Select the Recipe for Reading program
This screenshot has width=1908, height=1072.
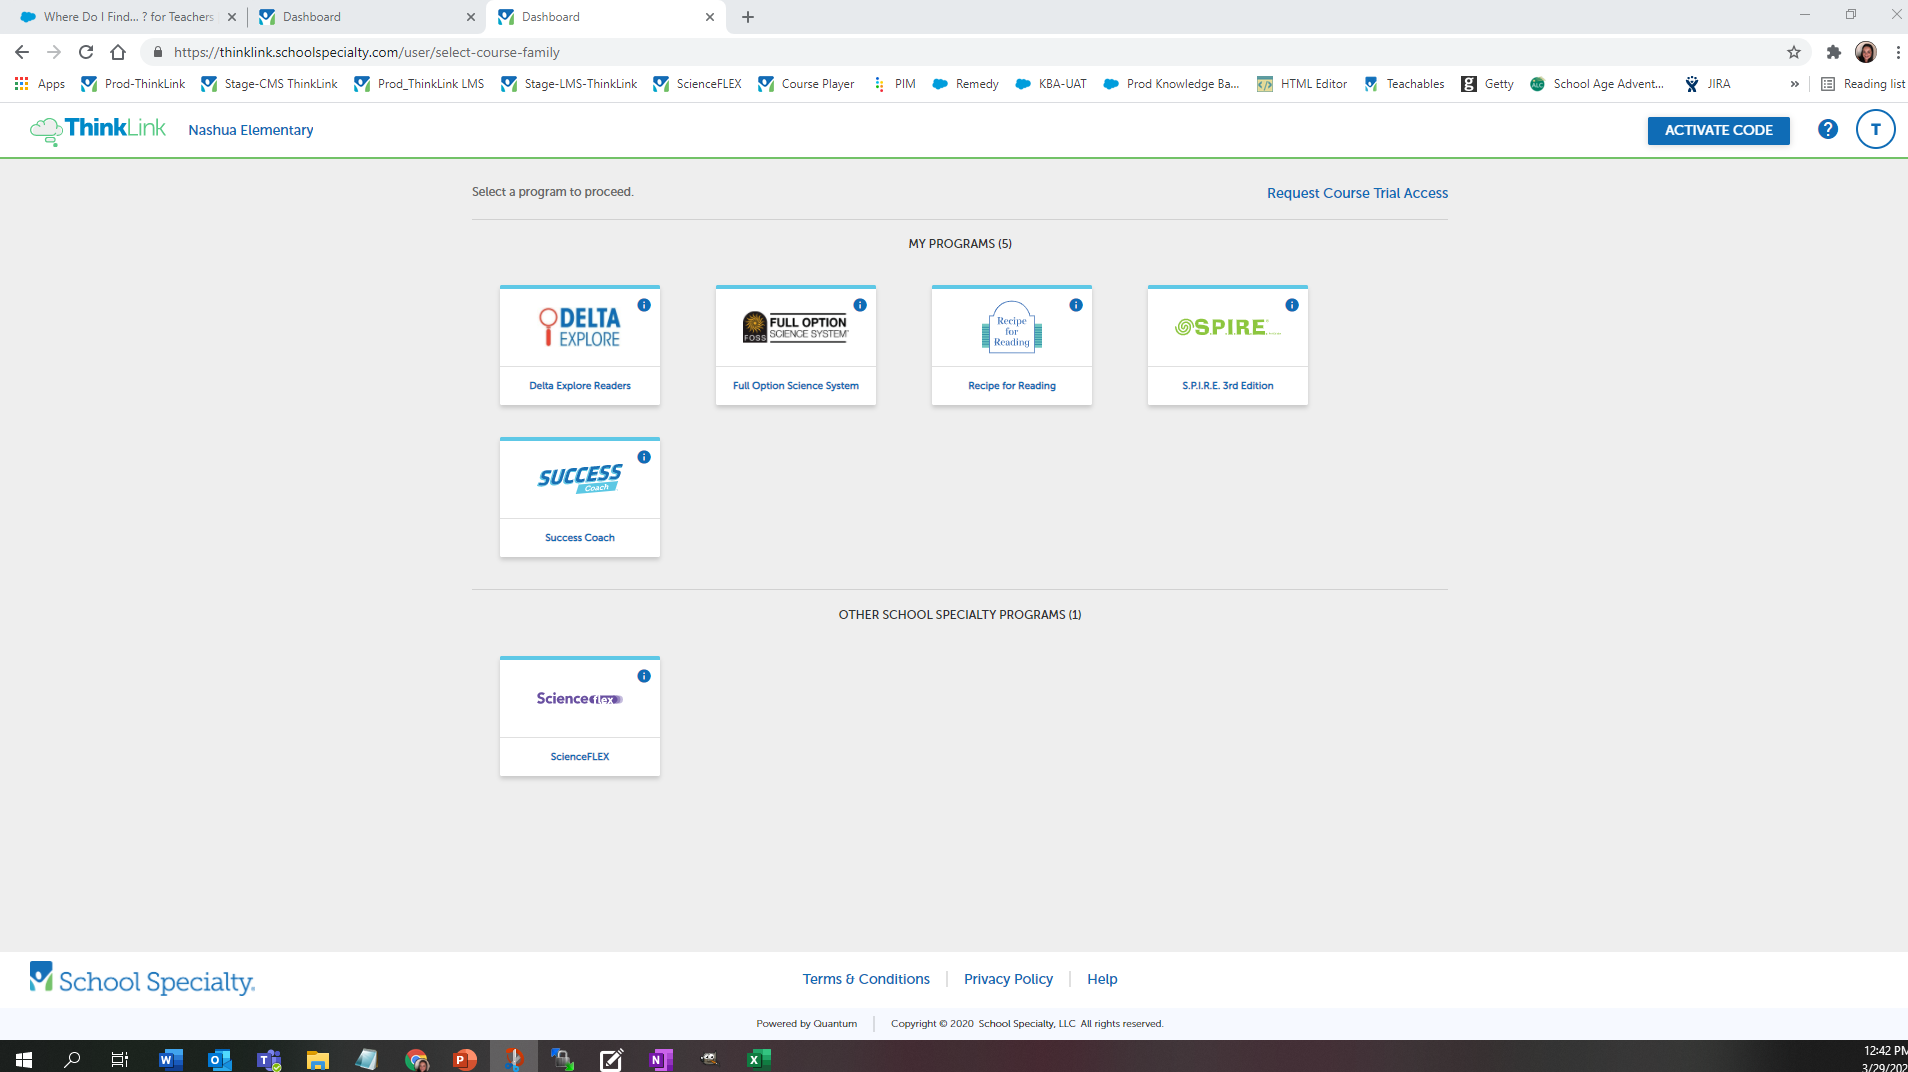(1012, 345)
